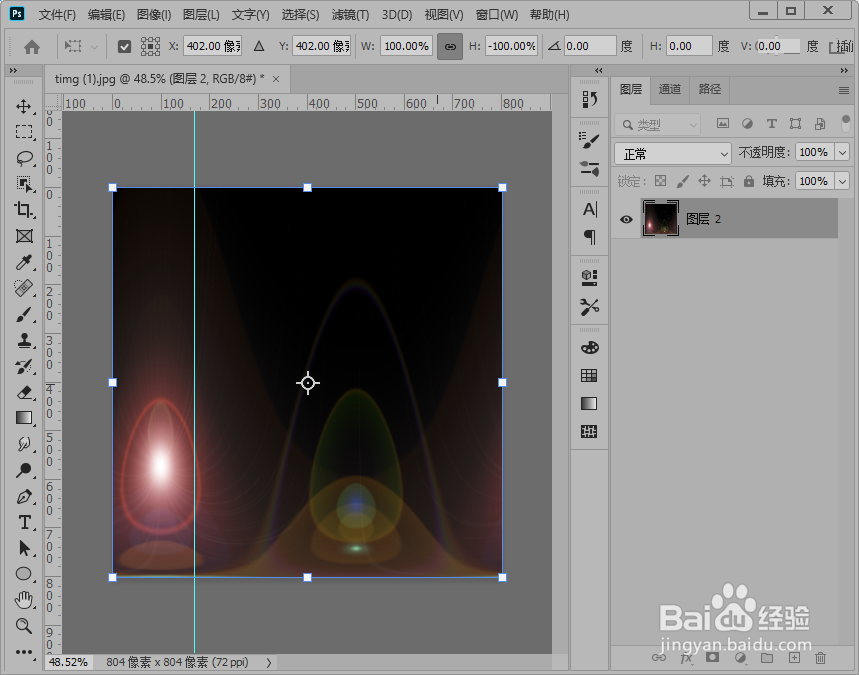Open the Brush Settings panel icon
The width and height of the screenshot is (859, 675).
tap(589, 140)
